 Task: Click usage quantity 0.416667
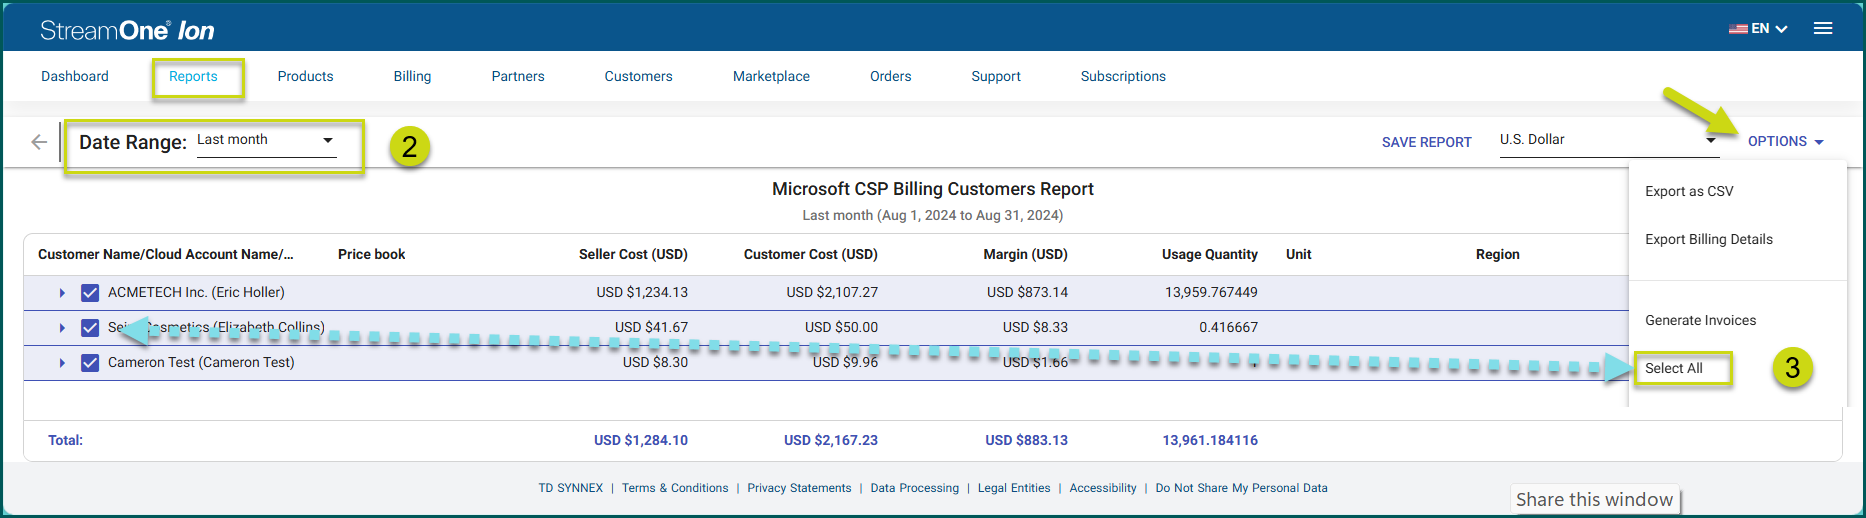point(1228,327)
